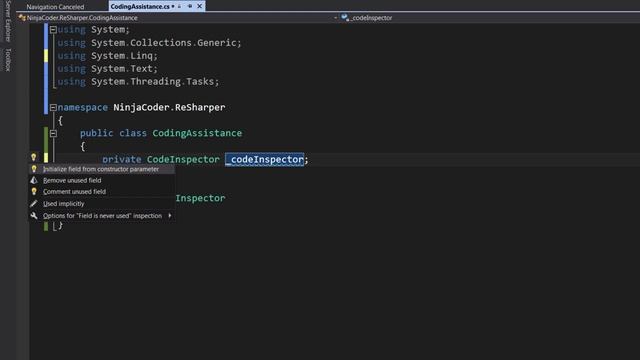This screenshot has width=640, height=360.
Task: Switch to the Navigation Canceled tab
Action: pos(55,7)
